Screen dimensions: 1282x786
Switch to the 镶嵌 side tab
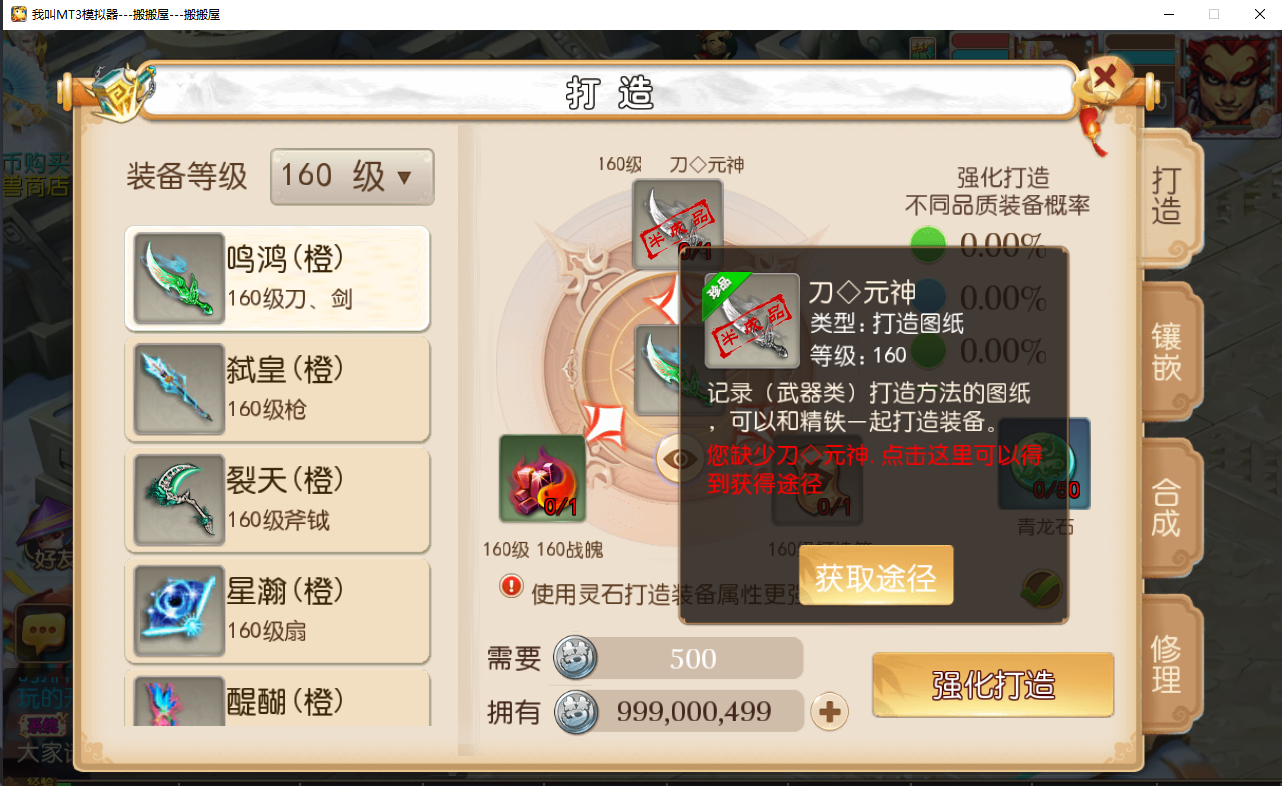[1167, 350]
